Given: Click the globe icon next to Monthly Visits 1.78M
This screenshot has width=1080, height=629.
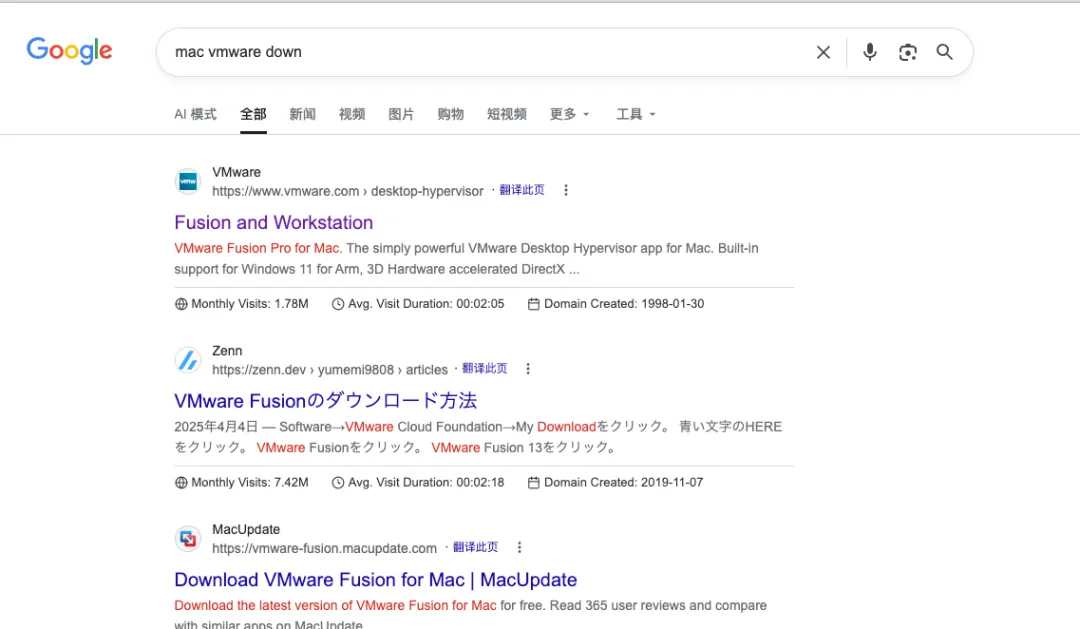Looking at the screenshot, I should (181, 304).
